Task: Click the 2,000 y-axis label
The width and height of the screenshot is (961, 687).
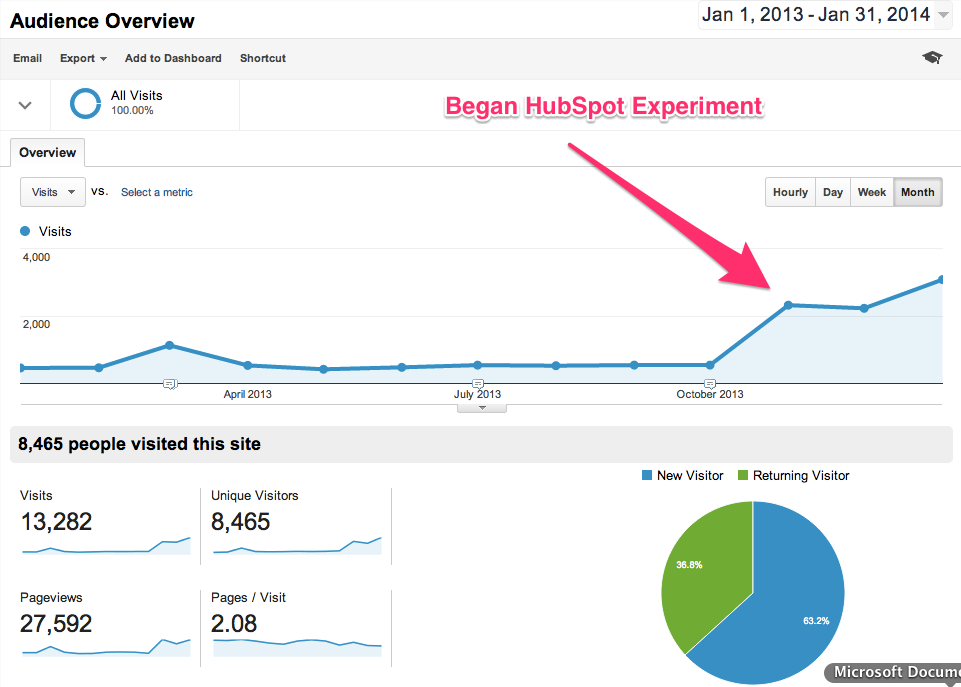Action: [36, 324]
